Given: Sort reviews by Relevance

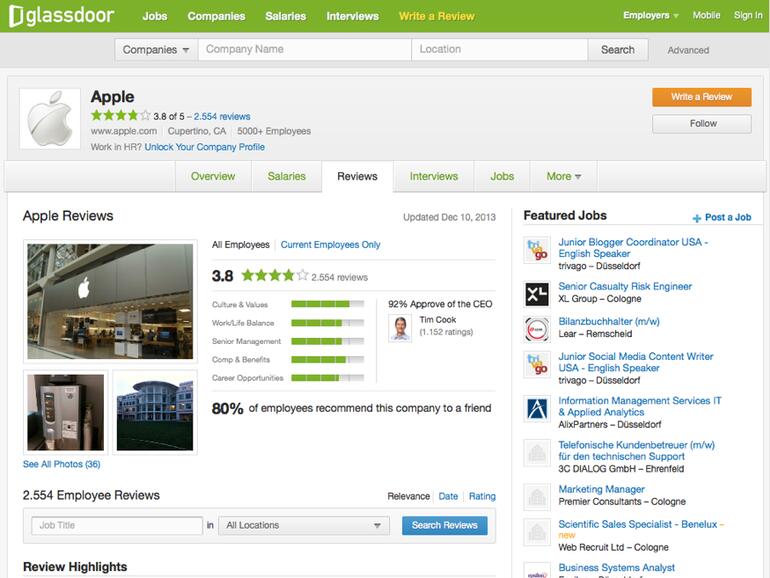Looking at the screenshot, I should 408,496.
